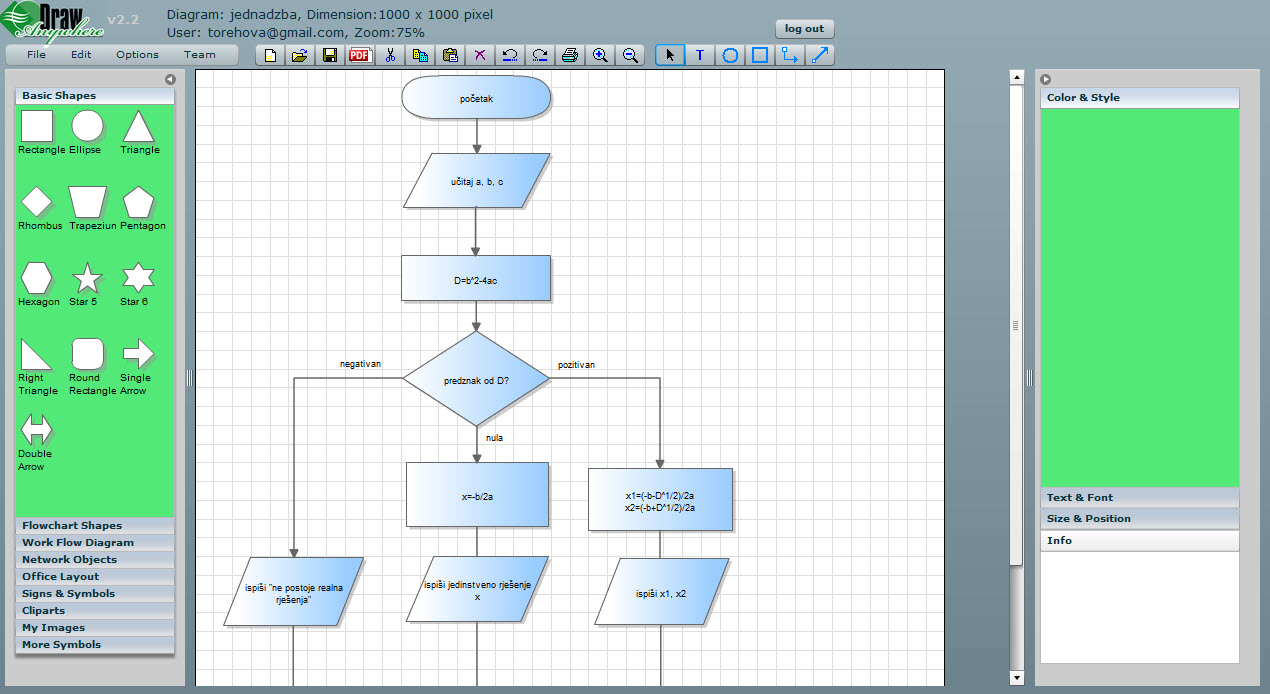The height and width of the screenshot is (694, 1270).
Task: Expand the Flowchart Shapes section
Action: coord(95,525)
